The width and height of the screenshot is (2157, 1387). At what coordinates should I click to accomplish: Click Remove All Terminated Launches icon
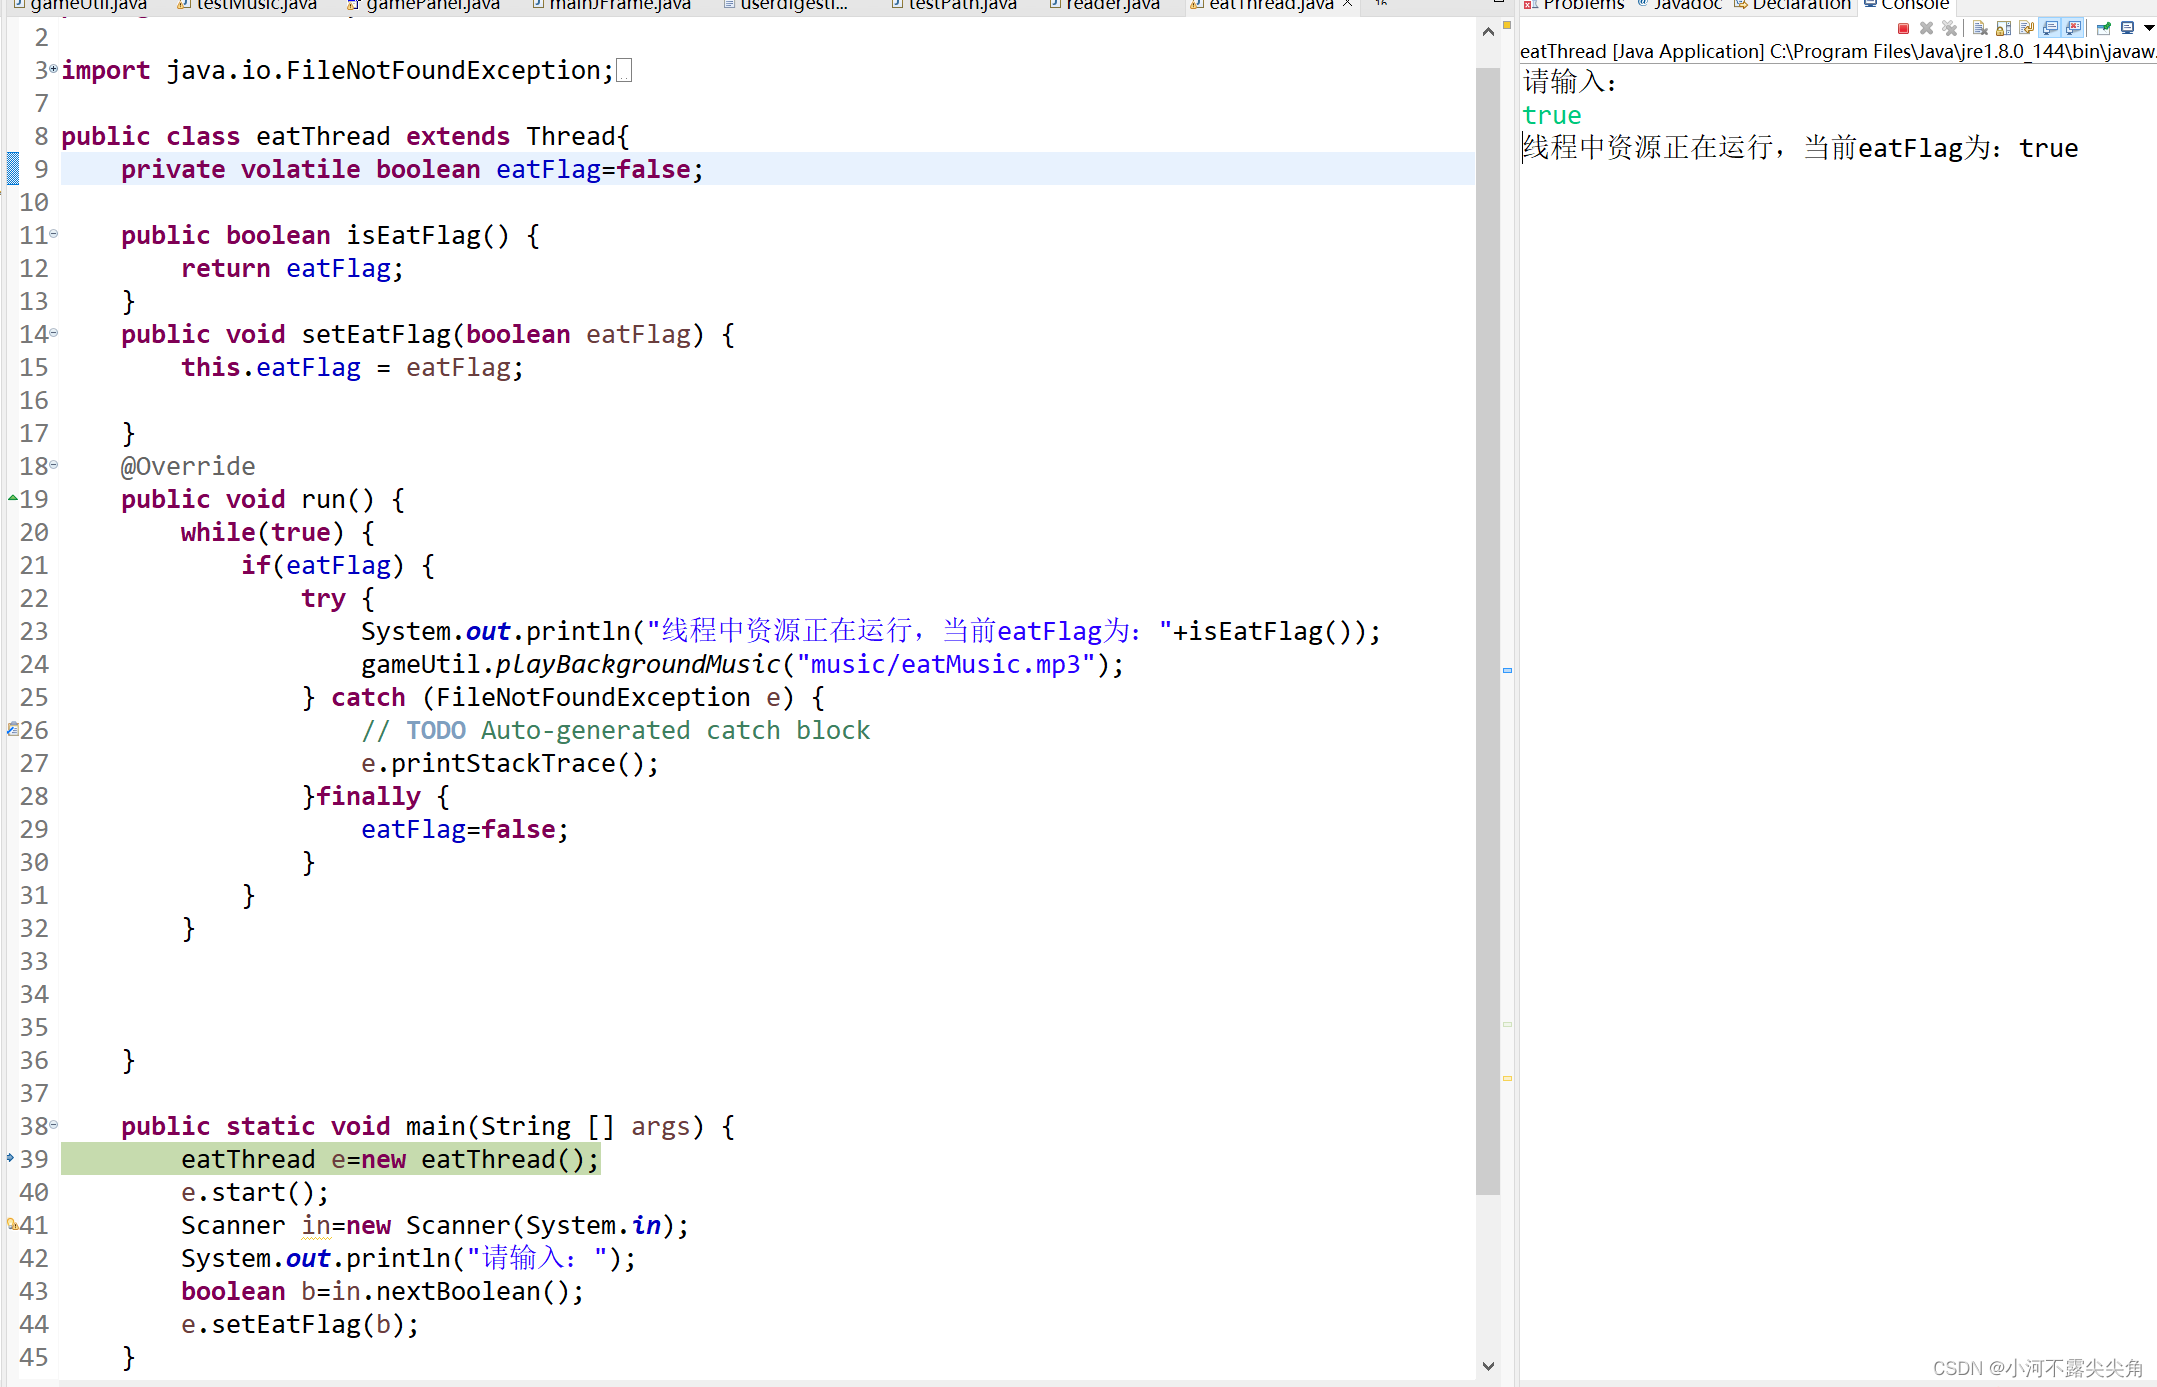1949,28
